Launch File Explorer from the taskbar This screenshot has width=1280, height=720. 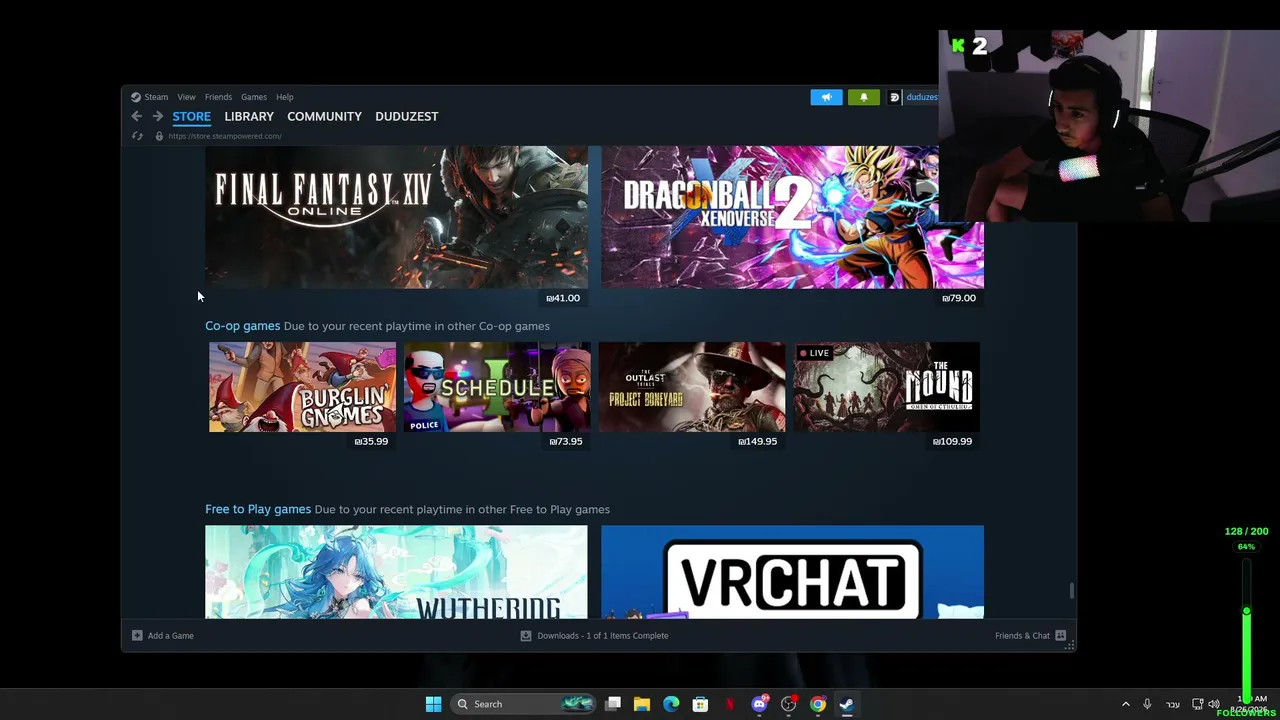pyautogui.click(x=642, y=704)
